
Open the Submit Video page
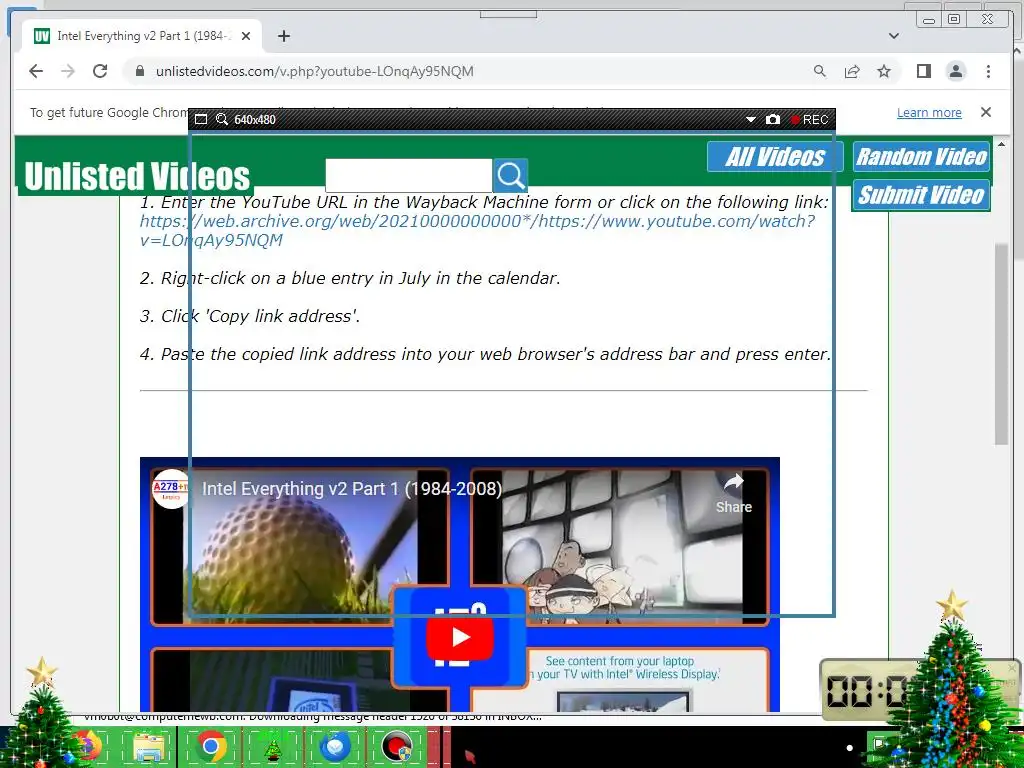[x=921, y=195]
